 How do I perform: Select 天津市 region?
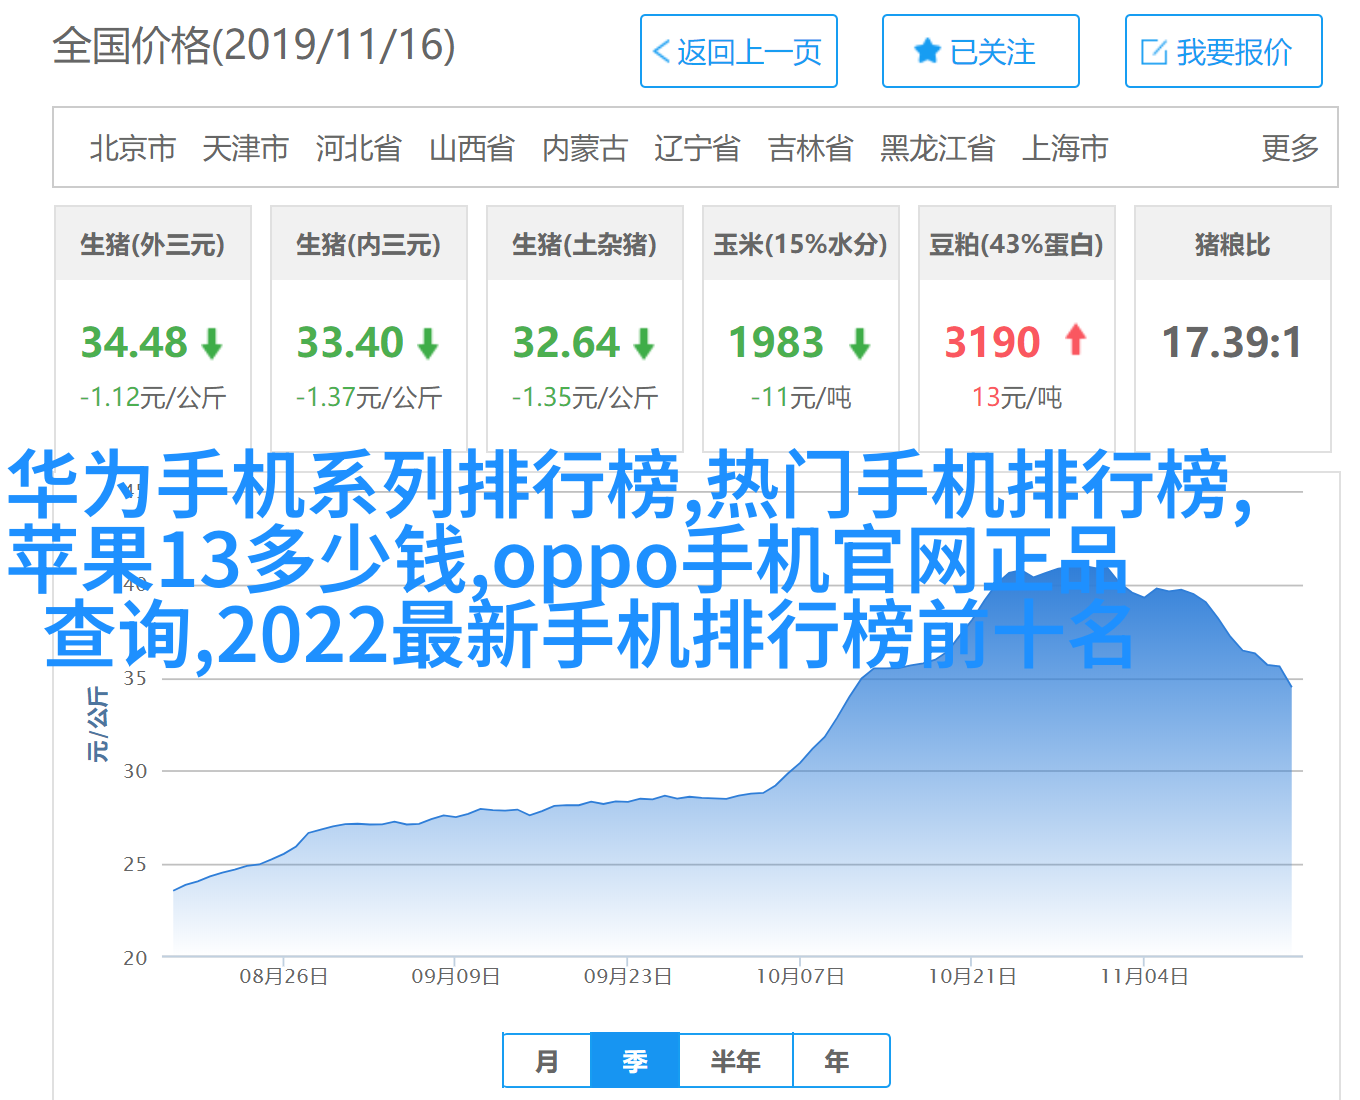pos(246,148)
